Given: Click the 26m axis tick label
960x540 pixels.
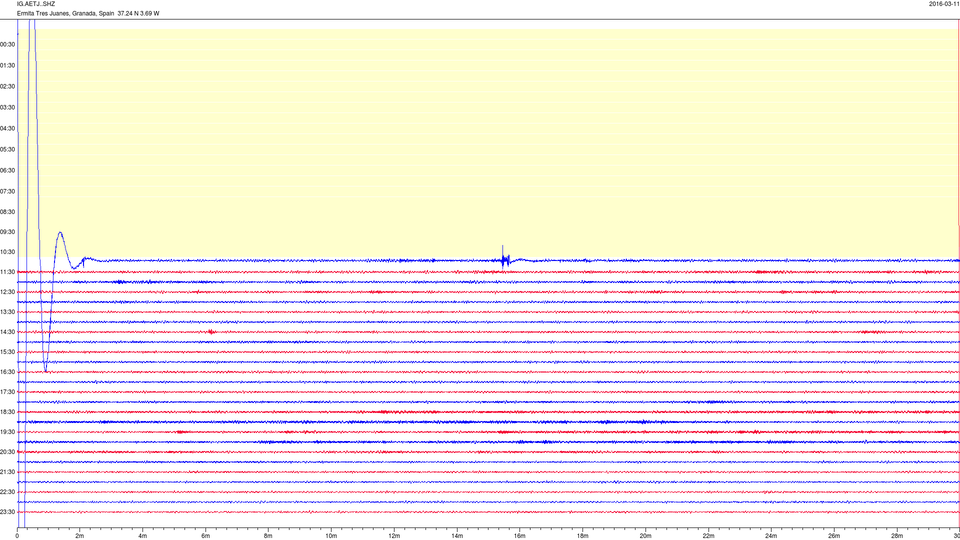Looking at the screenshot, I should point(834,536).
